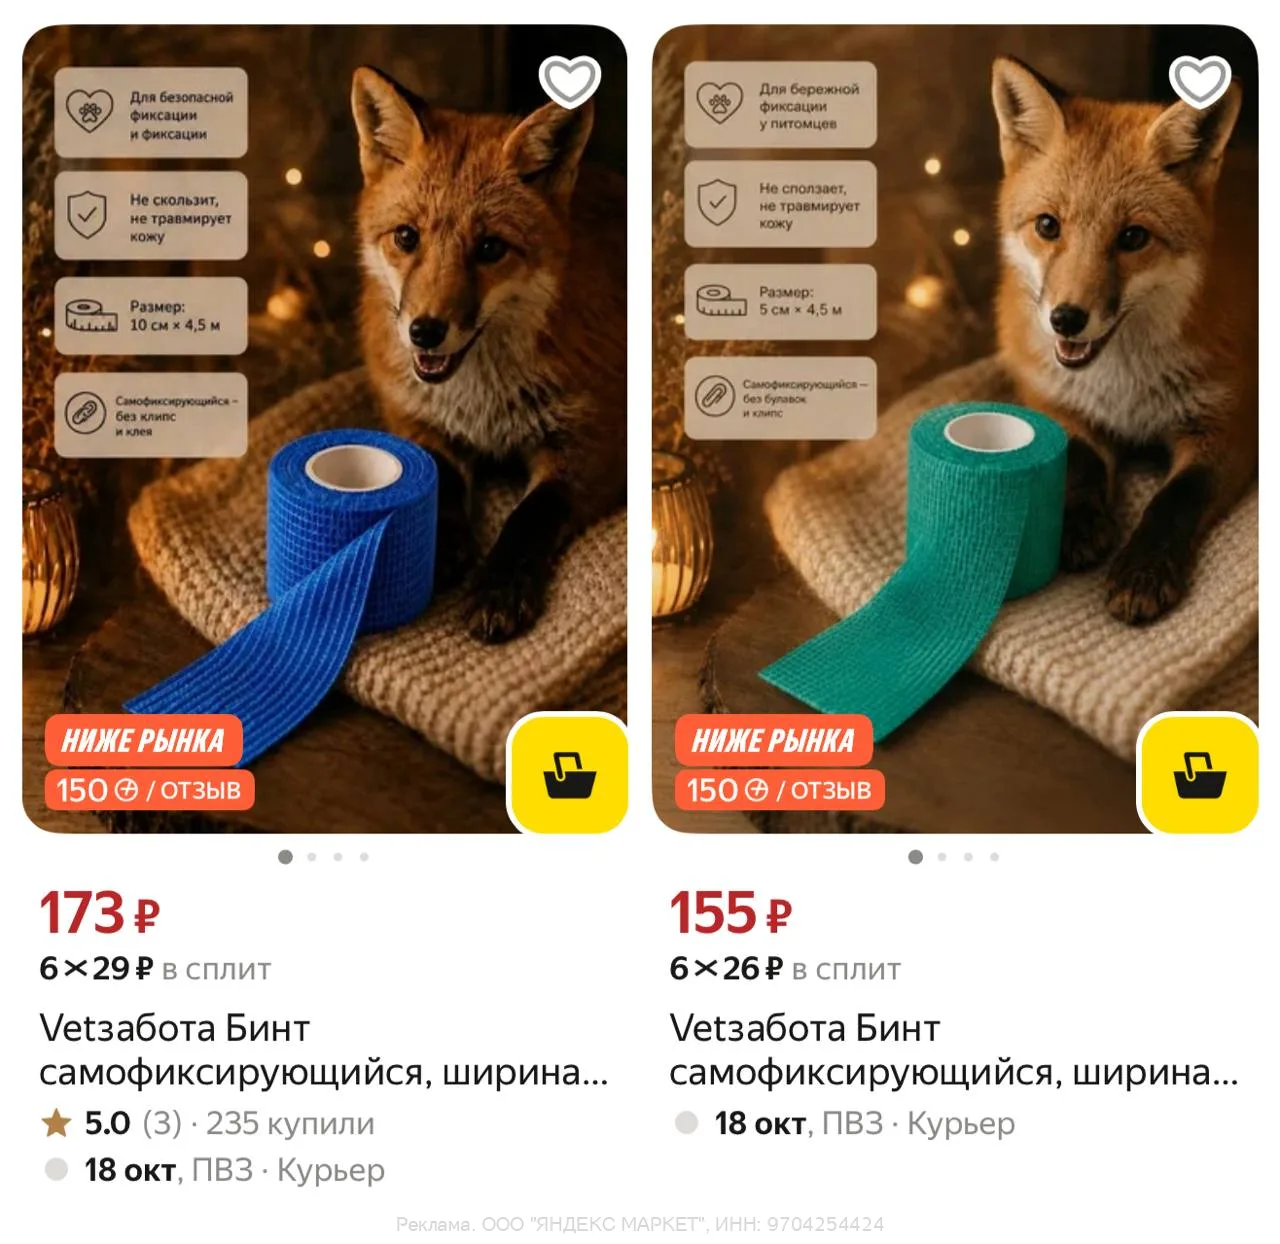The image size is (1280, 1244).
Task: Click the 150 points per review badge on left card
Action: tap(149, 790)
